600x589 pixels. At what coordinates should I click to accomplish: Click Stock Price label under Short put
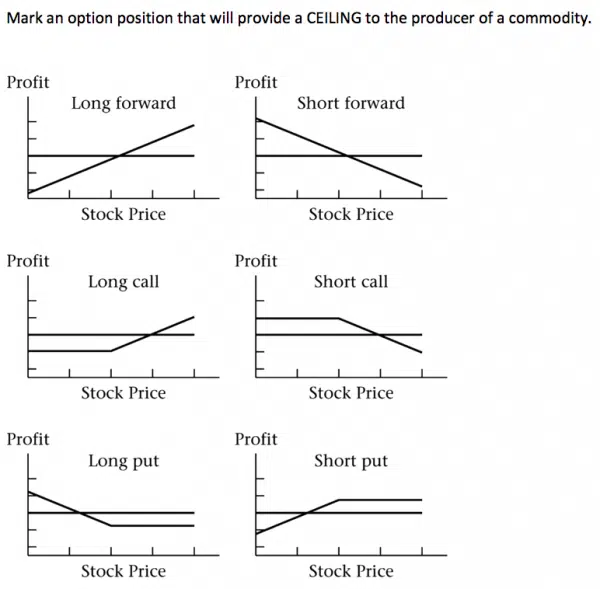[x=351, y=571]
